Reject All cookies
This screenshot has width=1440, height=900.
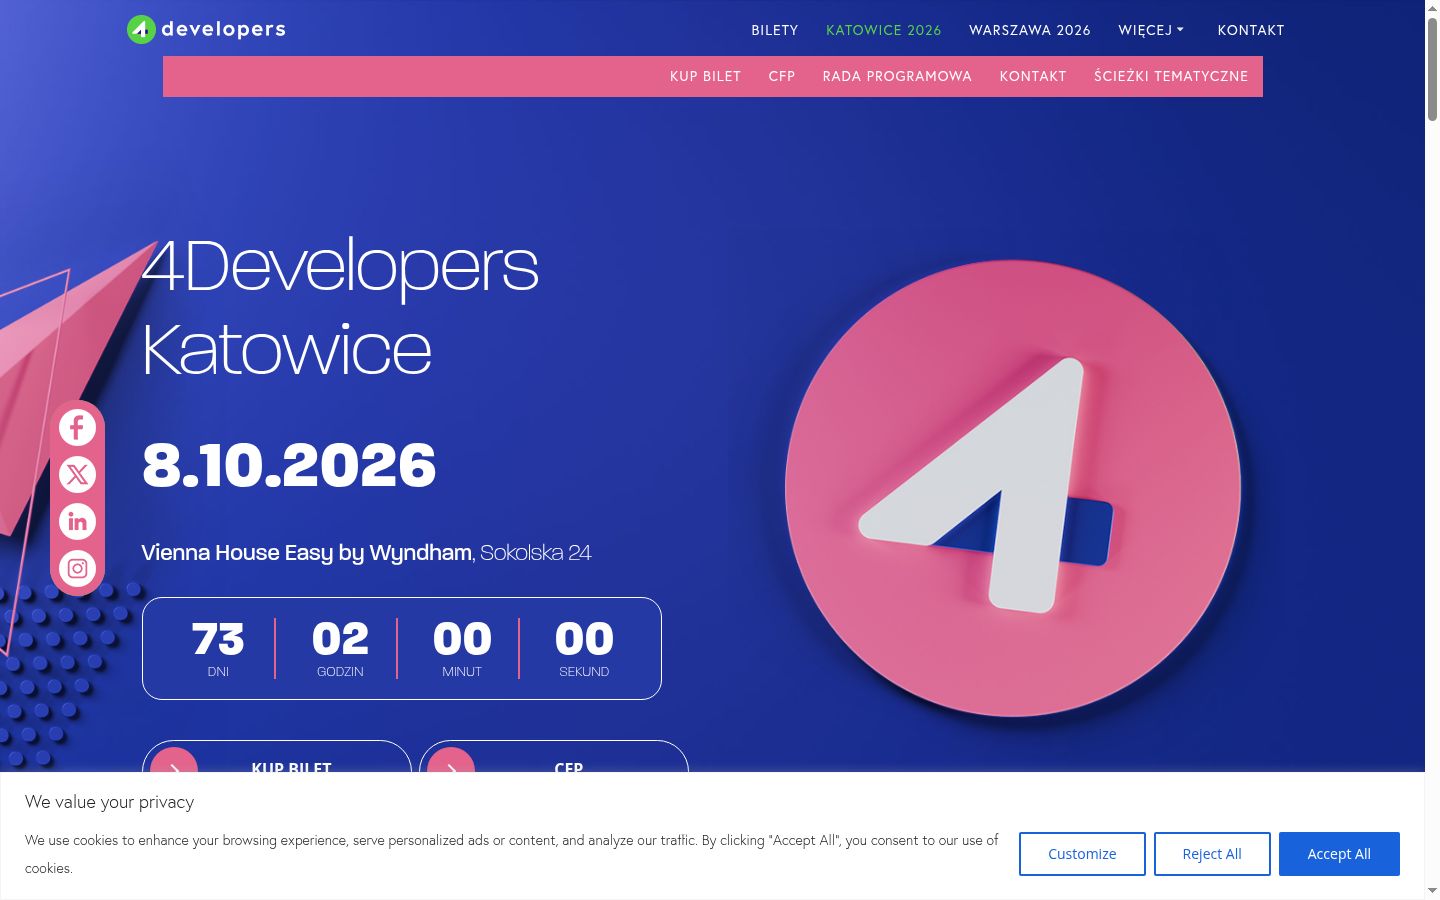1212,854
